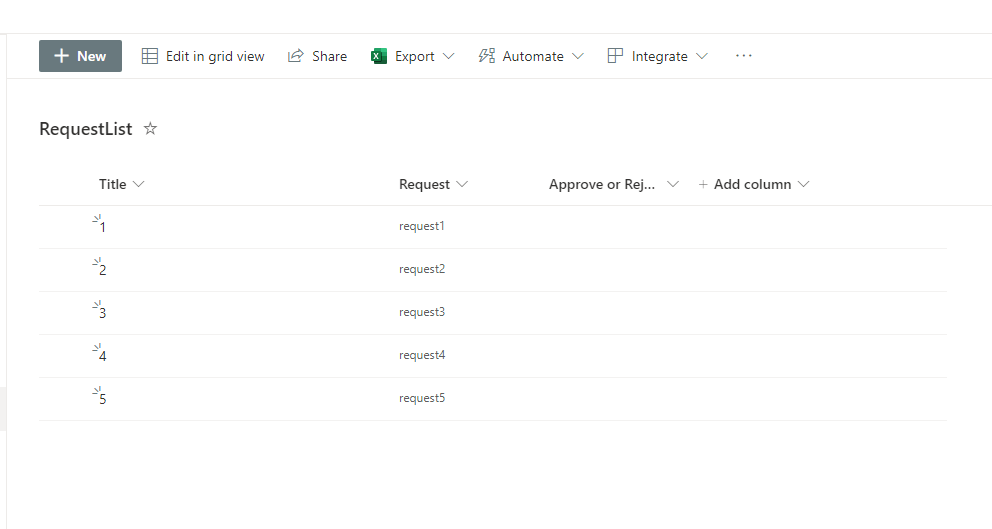Open the more options ellipsis menu
992x529 pixels.
pyautogui.click(x=743, y=56)
